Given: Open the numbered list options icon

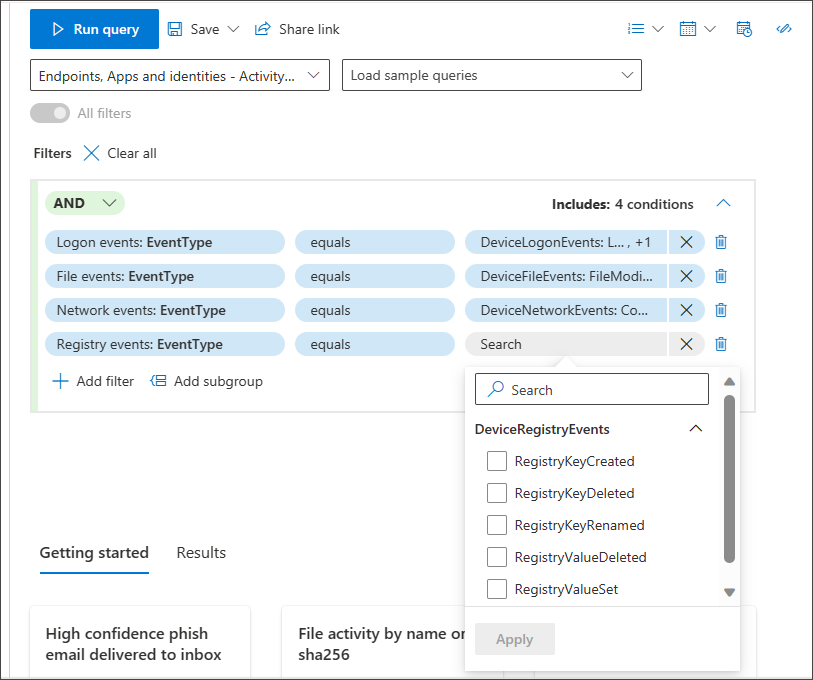Looking at the screenshot, I should (636, 29).
